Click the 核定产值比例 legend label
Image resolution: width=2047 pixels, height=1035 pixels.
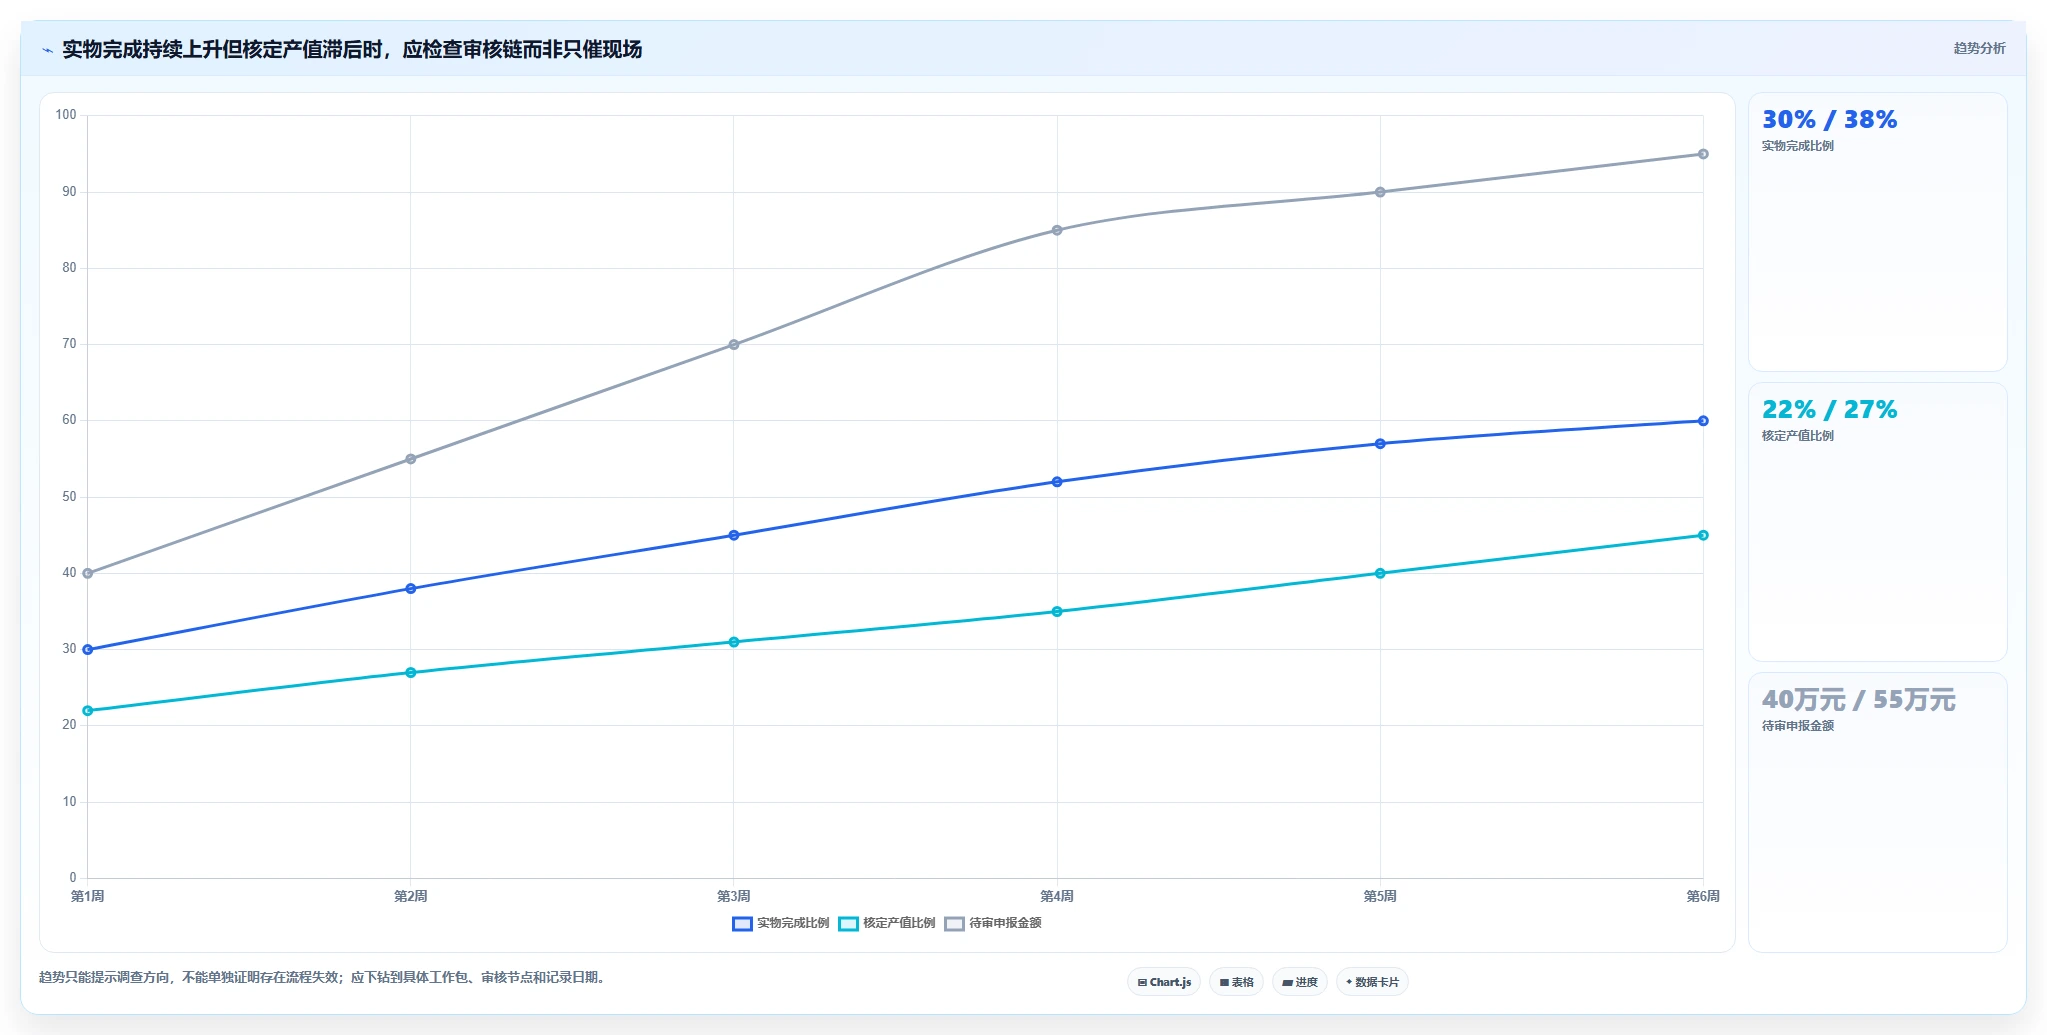[x=899, y=923]
